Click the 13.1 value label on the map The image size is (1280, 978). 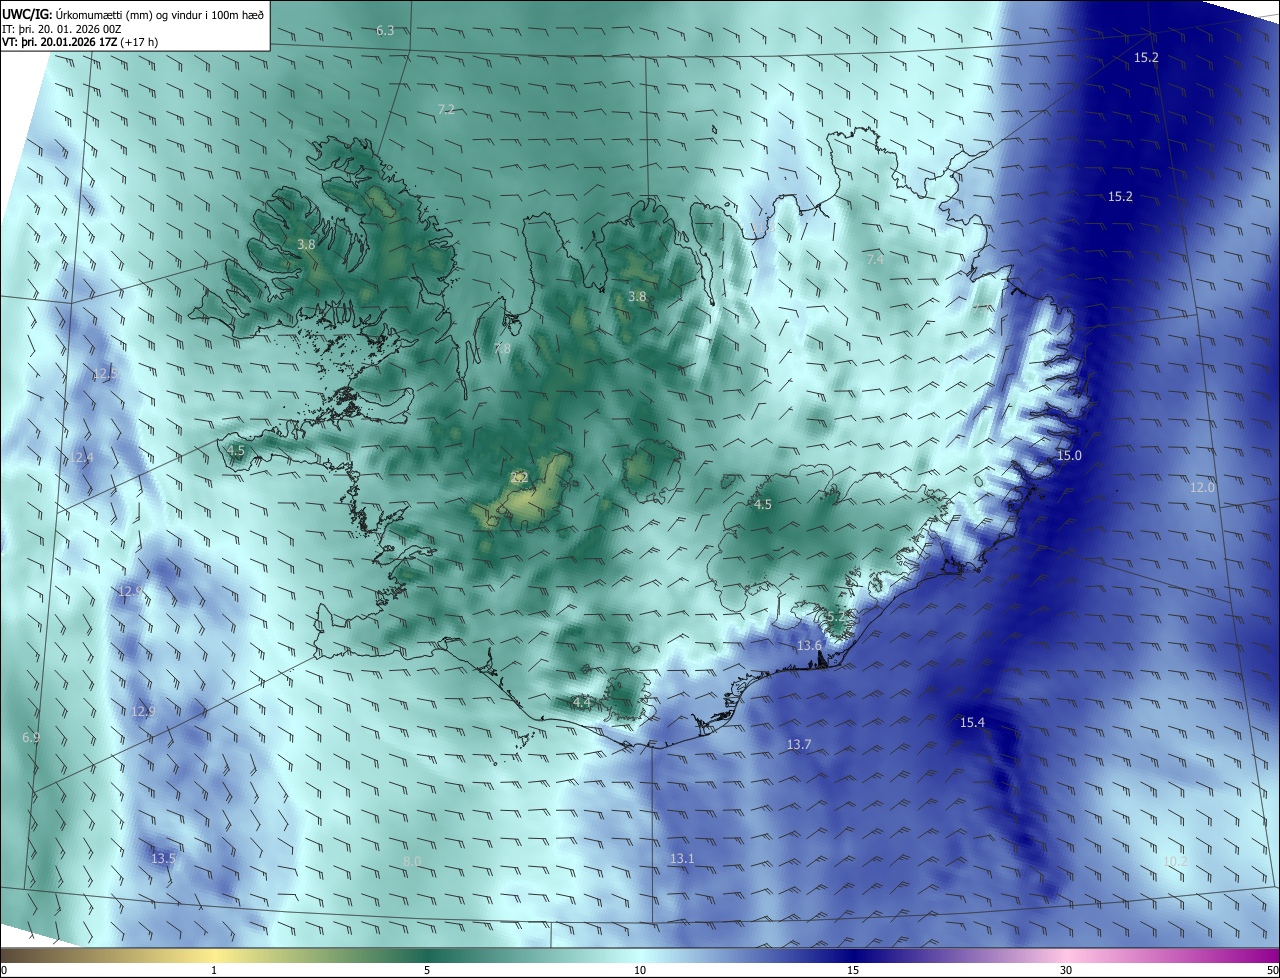(x=682, y=858)
